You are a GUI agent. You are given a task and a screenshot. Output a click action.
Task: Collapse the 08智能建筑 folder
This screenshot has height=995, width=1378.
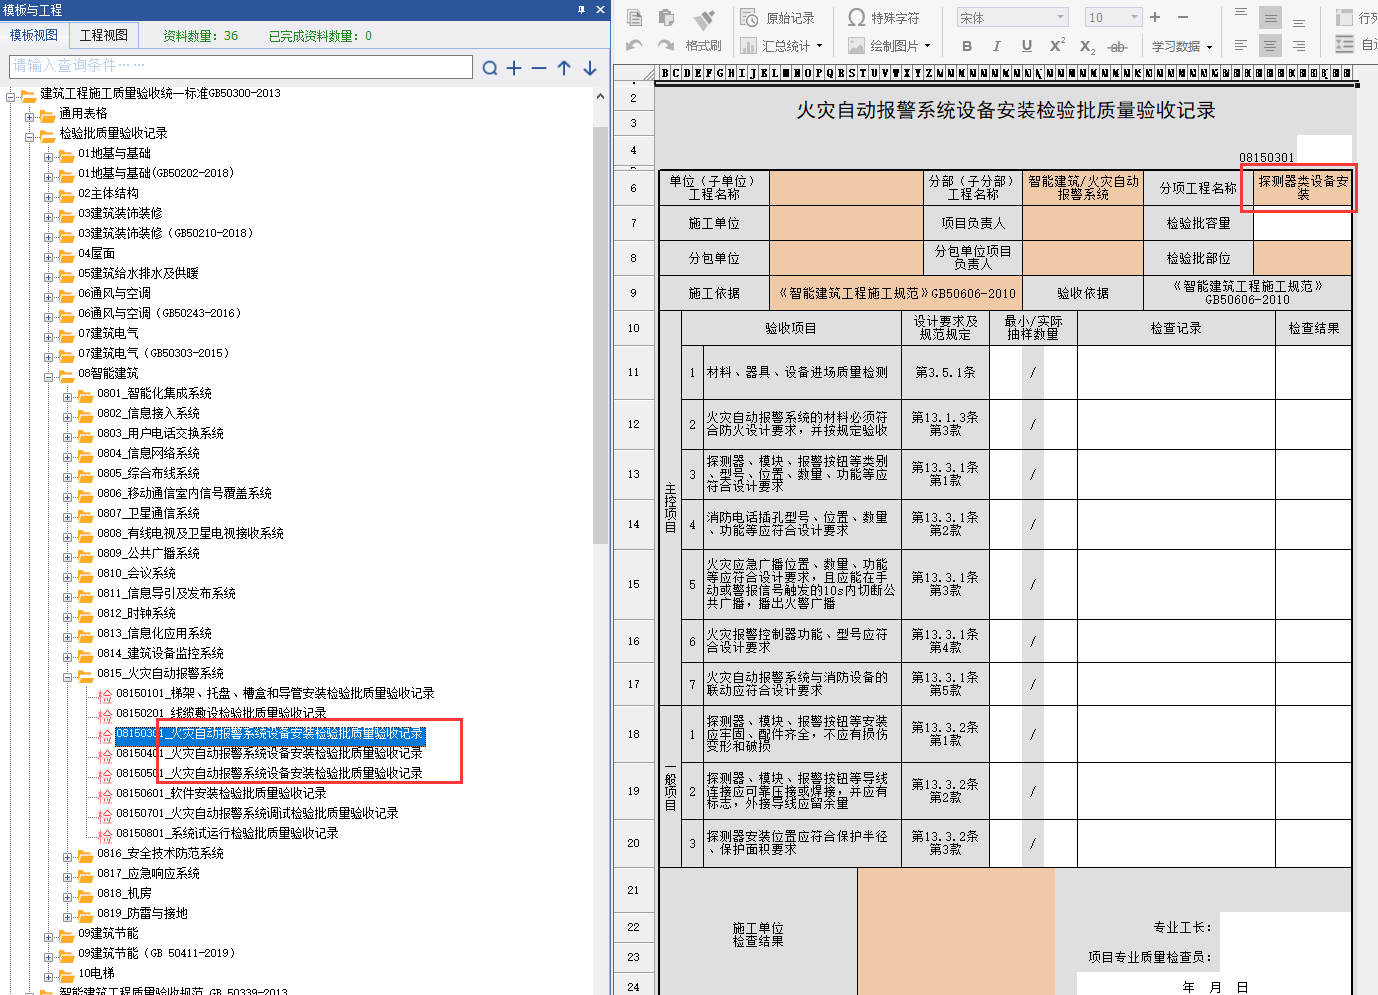click(x=49, y=377)
